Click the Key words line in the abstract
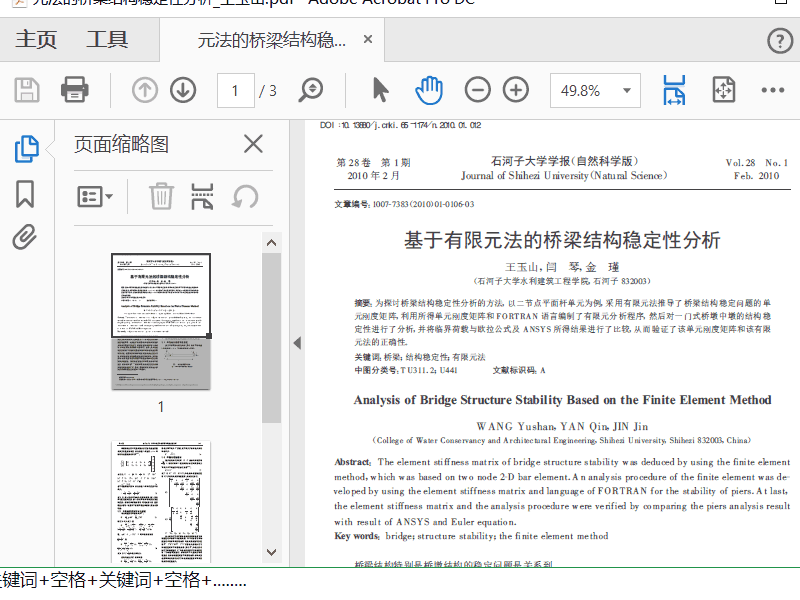The image size is (800, 600). click(x=471, y=536)
